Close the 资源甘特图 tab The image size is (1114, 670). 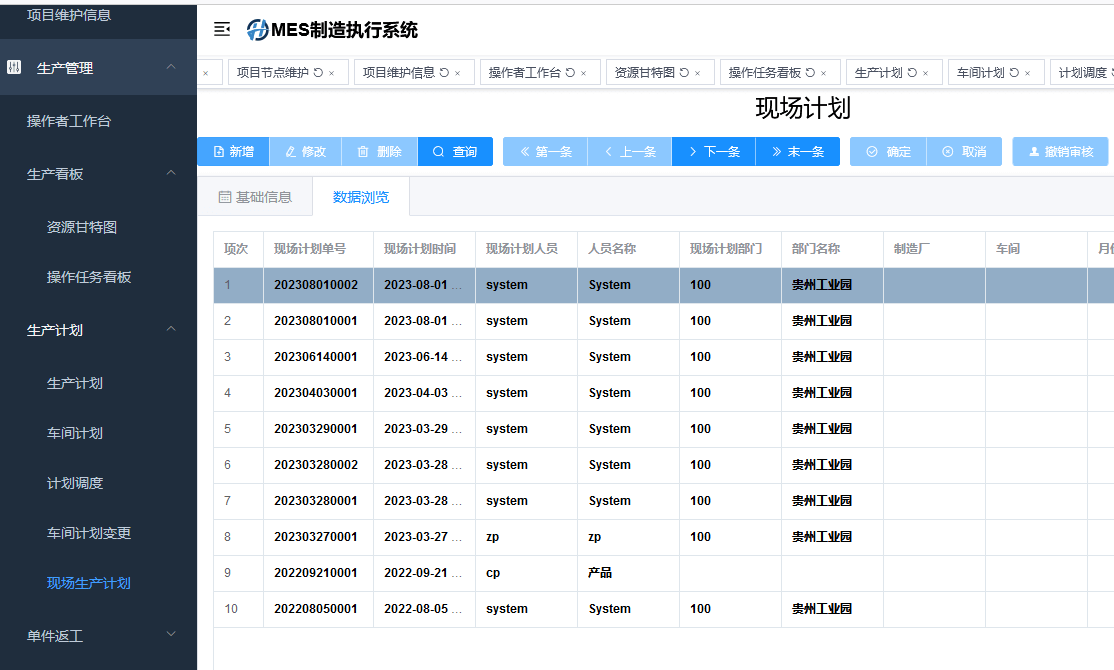tap(698, 73)
